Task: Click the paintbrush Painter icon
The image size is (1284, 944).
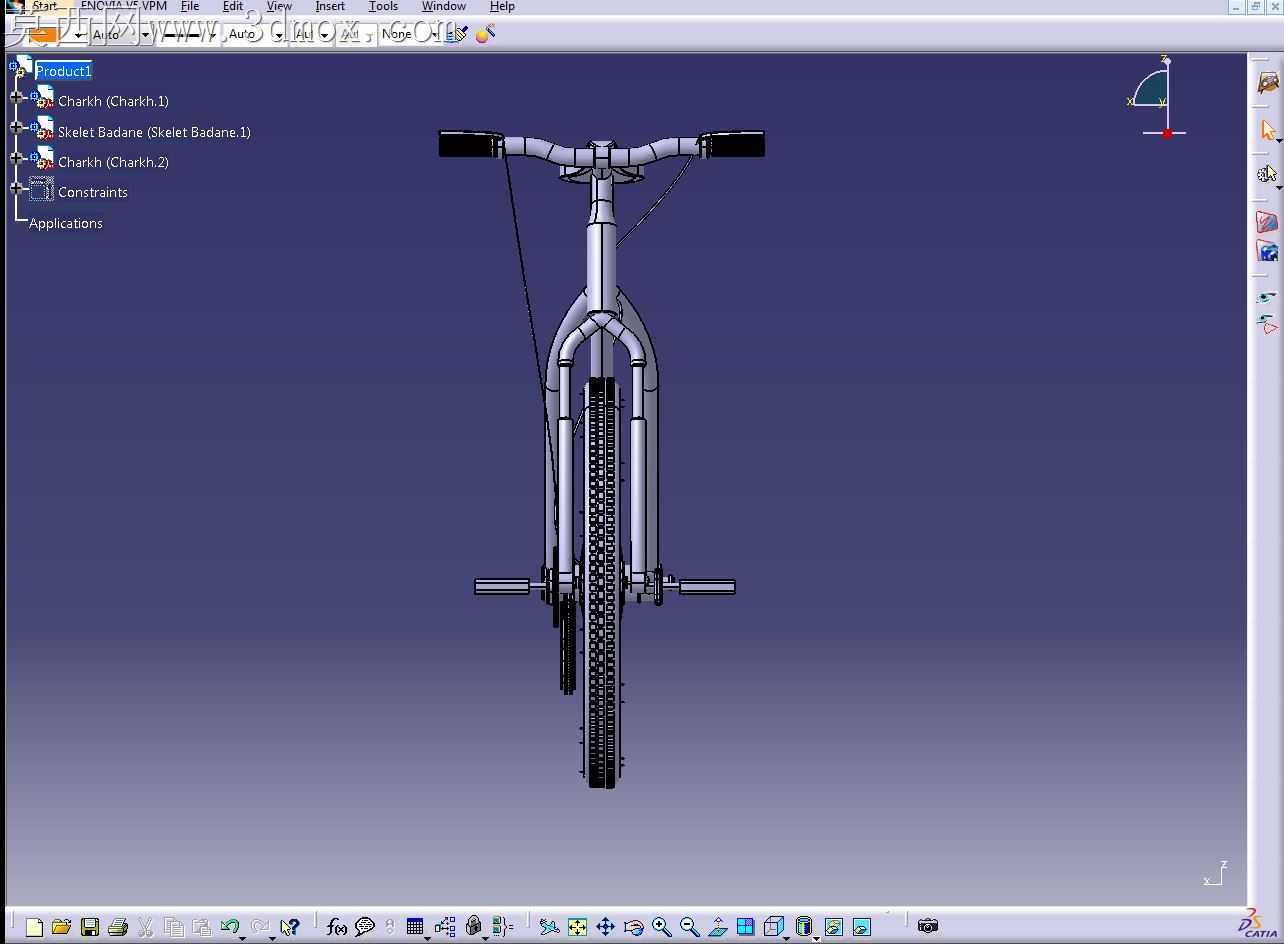Action: tap(457, 34)
